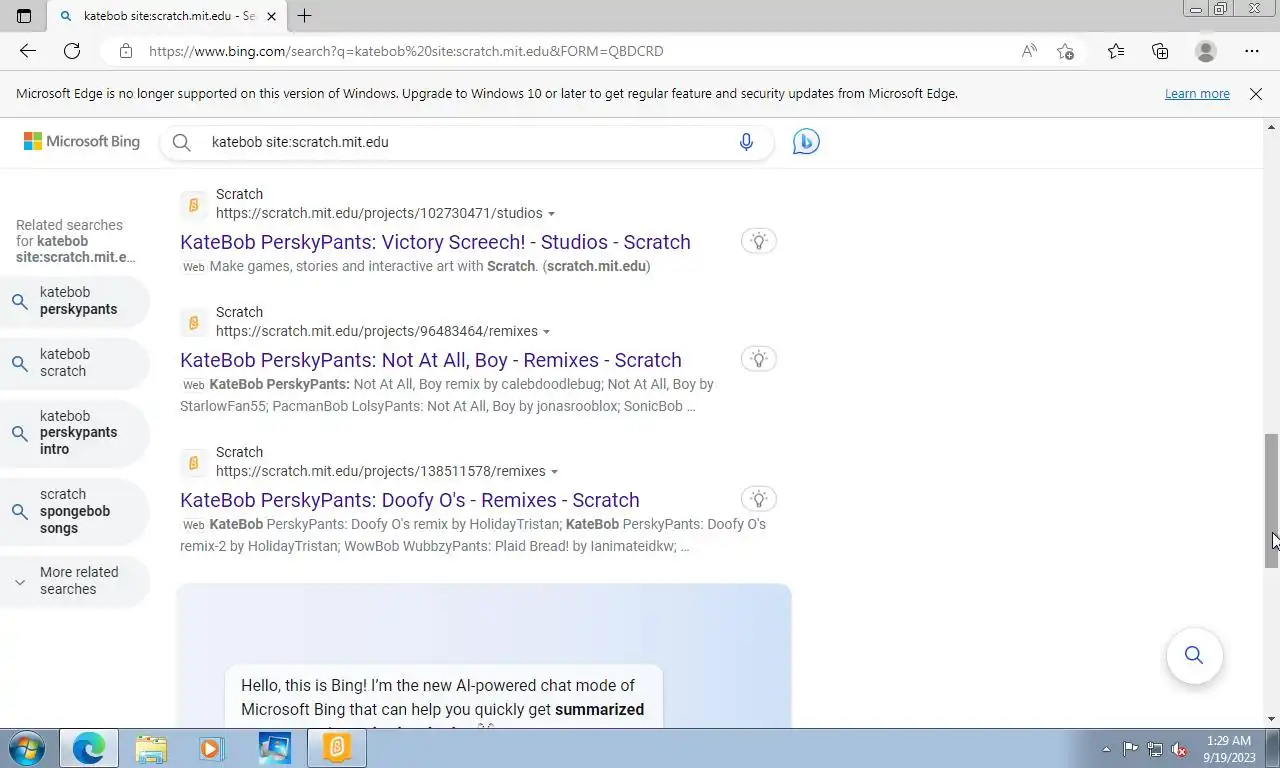Dismiss the Edge unsupported notification bar
1280x768 pixels.
coord(1256,93)
